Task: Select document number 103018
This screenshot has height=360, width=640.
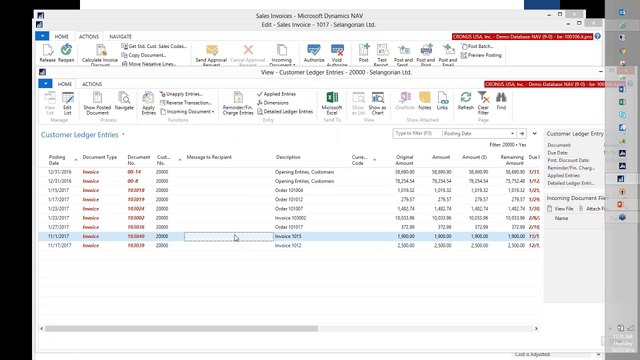Action: [136, 190]
